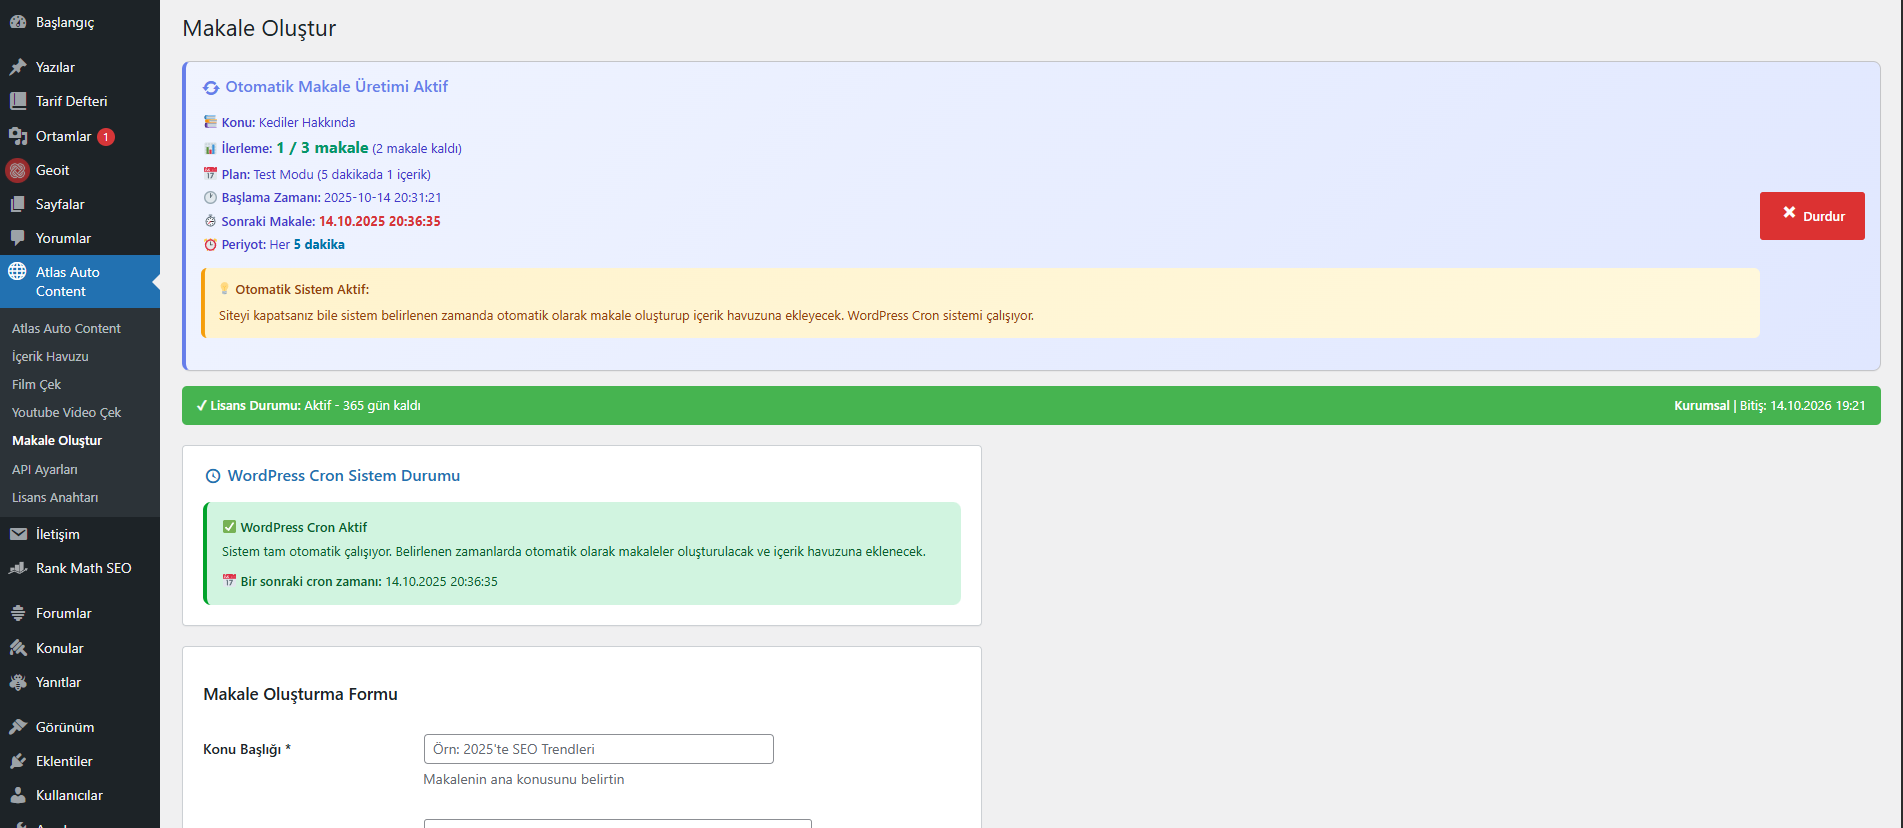Click the Yorumlar comment bubble icon
This screenshot has height=828, width=1903.
click(x=18, y=238)
